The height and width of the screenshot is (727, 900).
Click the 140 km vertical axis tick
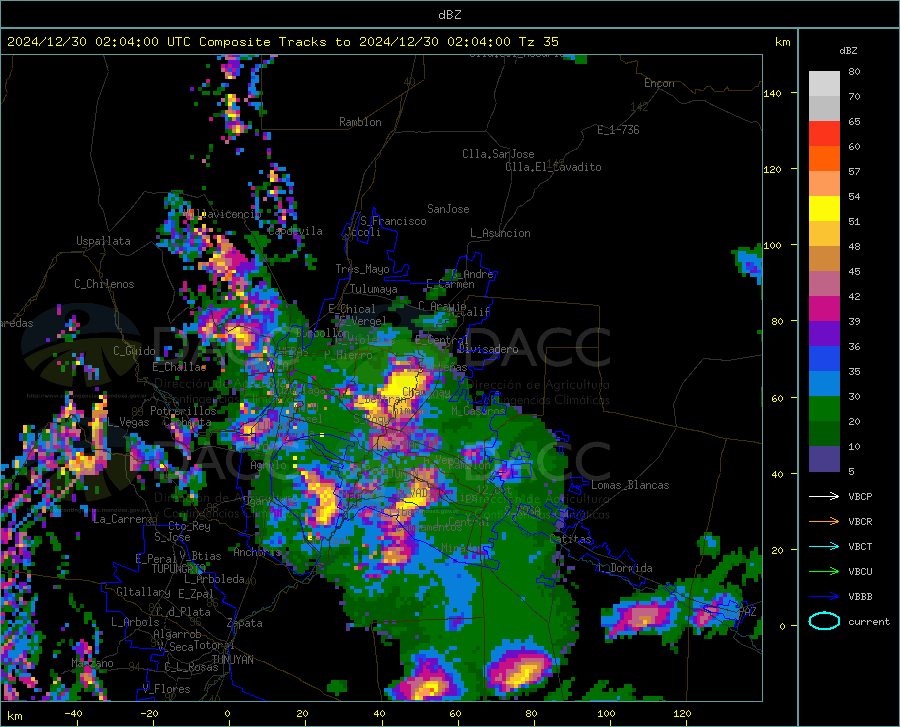[773, 93]
